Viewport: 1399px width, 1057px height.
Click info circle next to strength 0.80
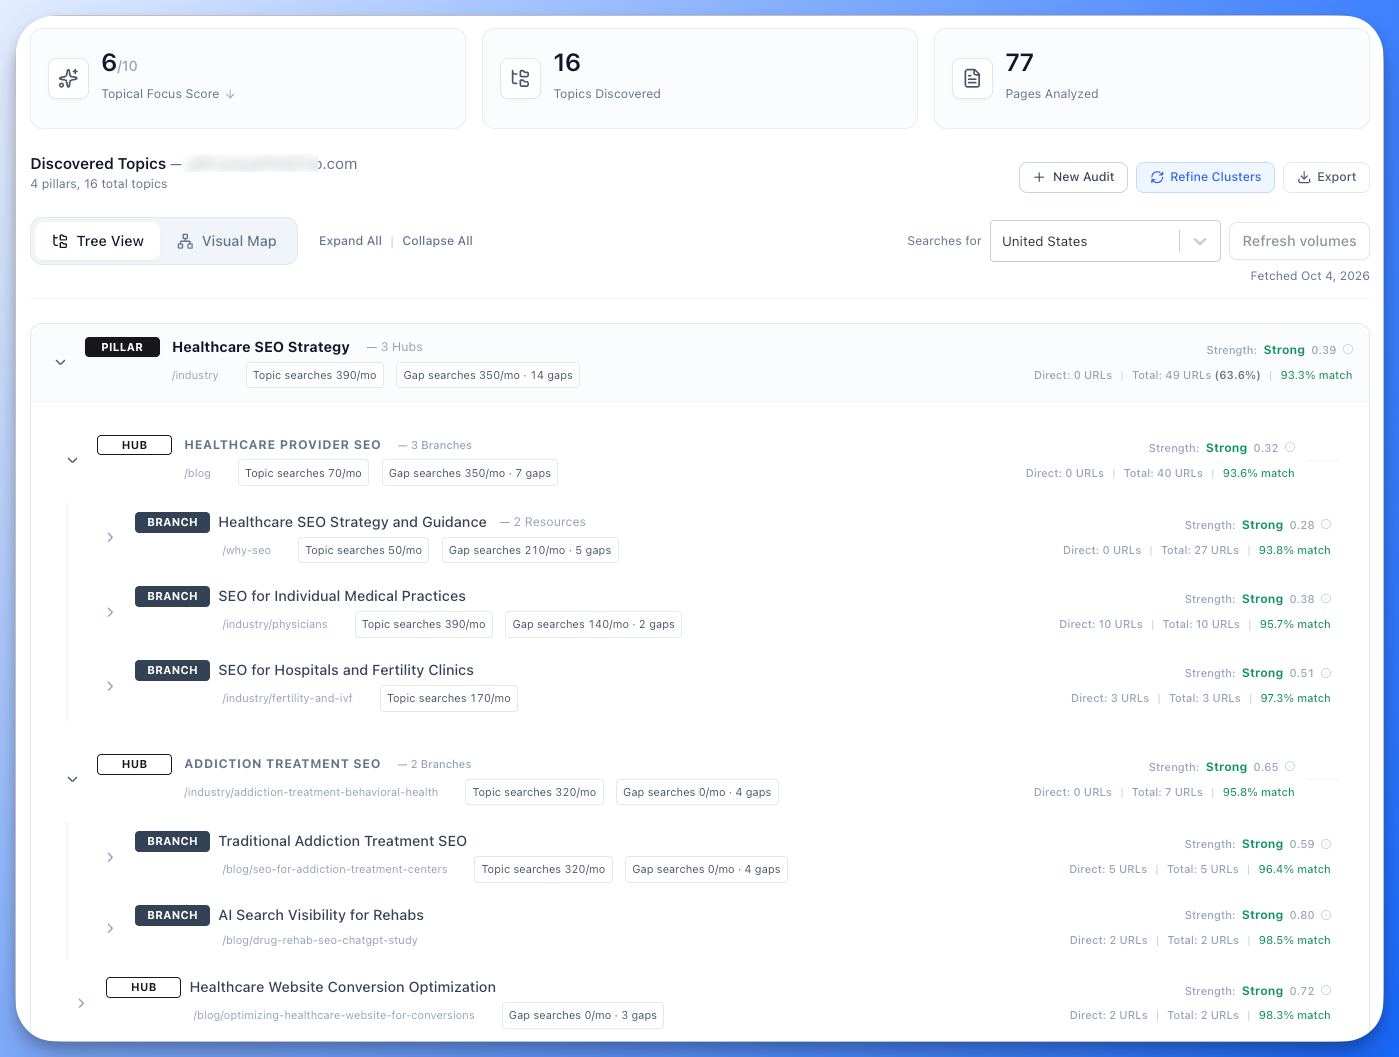point(1326,915)
